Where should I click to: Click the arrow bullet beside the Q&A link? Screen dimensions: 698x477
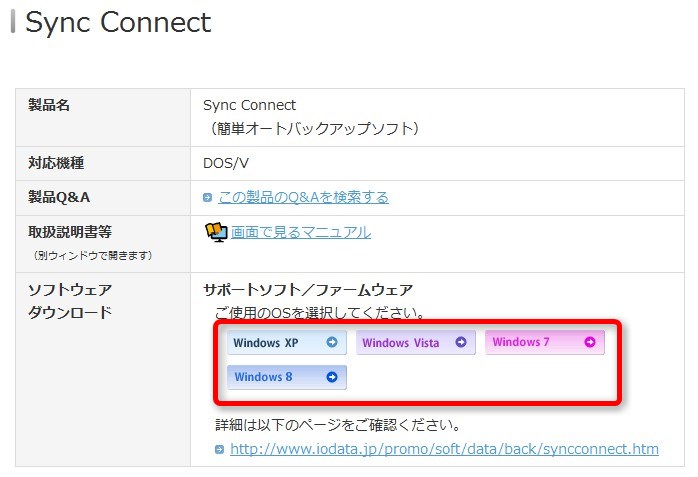point(207,197)
